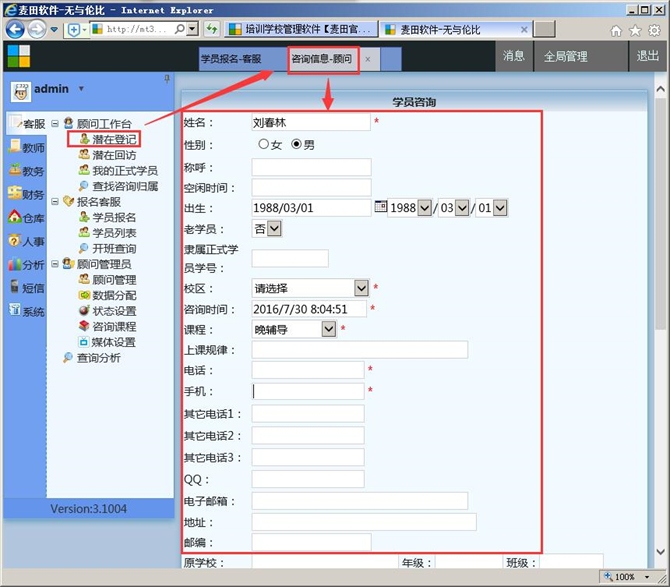Open 开班查询 in the tree
This screenshot has height=587, width=670.
coord(108,248)
